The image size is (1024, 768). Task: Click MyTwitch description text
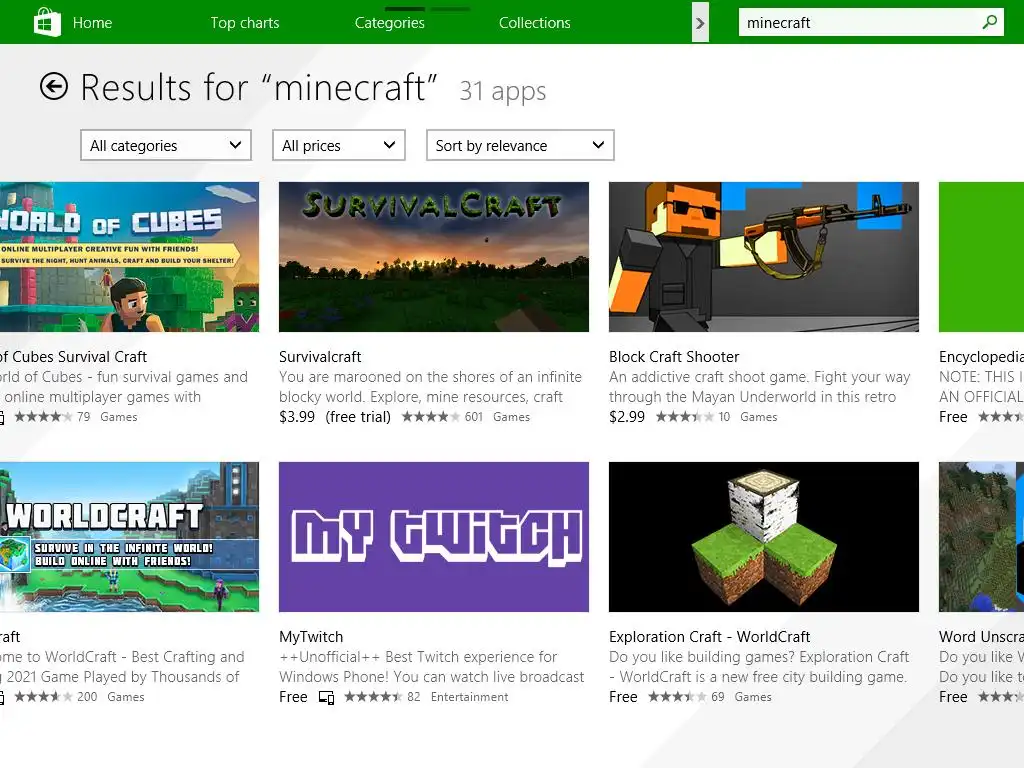[x=432, y=667]
